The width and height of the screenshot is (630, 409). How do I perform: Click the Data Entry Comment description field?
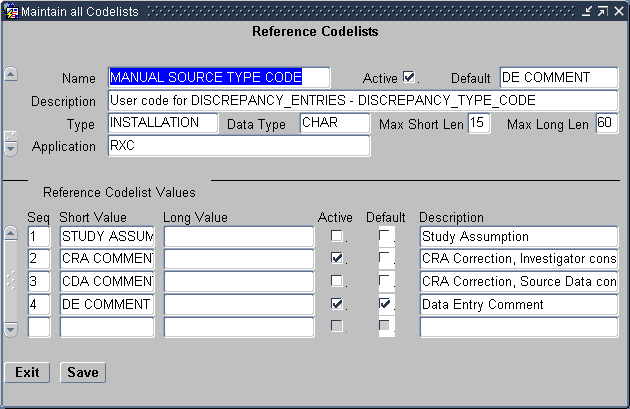tap(518, 303)
